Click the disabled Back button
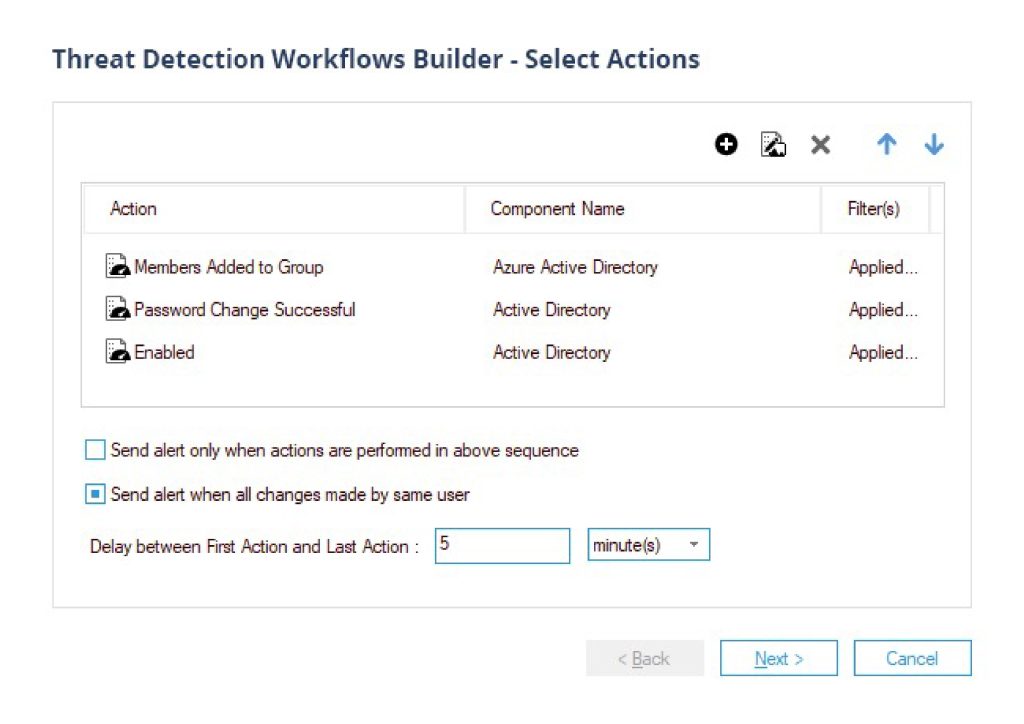Image resolution: width=1024 pixels, height=724 pixels. click(645, 658)
